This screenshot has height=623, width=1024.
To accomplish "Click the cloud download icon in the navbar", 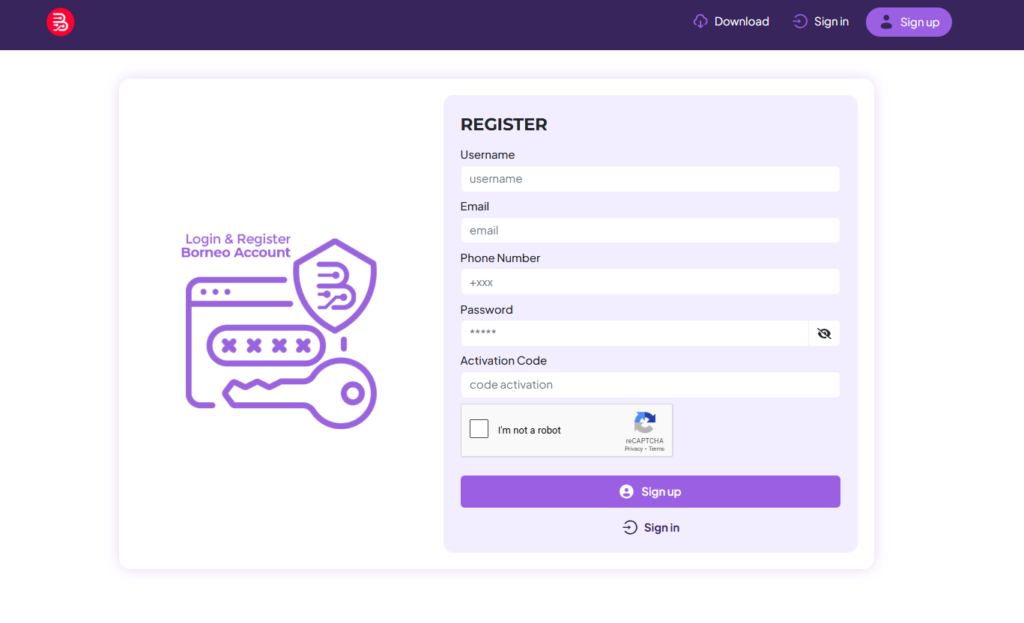I will (x=700, y=21).
